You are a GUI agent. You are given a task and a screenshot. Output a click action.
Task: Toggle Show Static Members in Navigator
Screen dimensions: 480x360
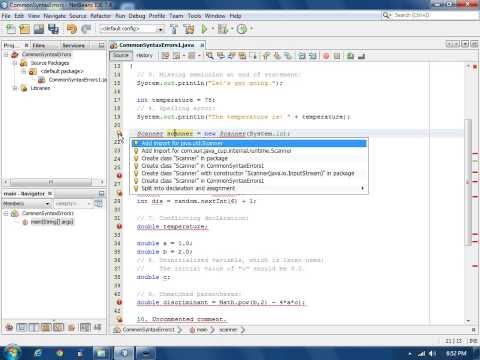click(x=34, y=327)
